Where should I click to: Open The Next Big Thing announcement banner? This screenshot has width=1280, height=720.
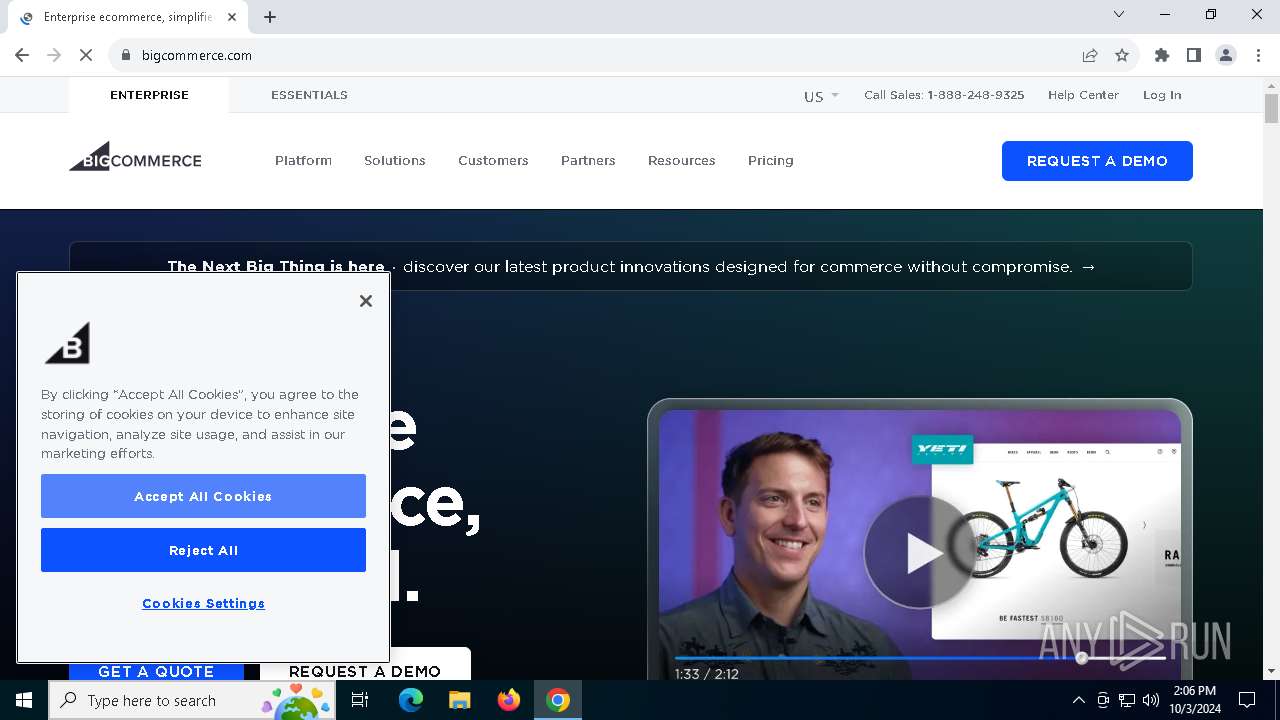(631, 266)
